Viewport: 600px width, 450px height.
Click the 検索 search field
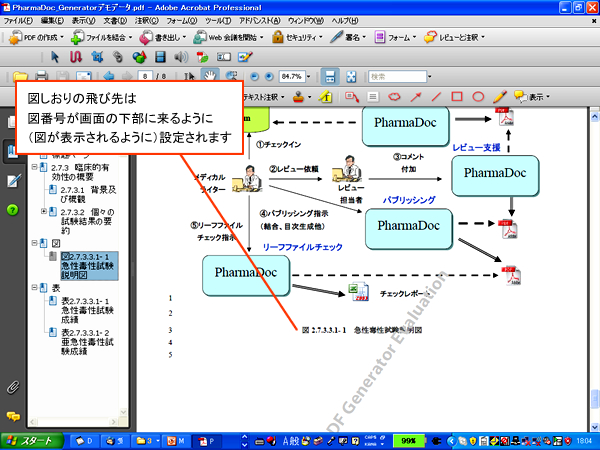pos(397,77)
